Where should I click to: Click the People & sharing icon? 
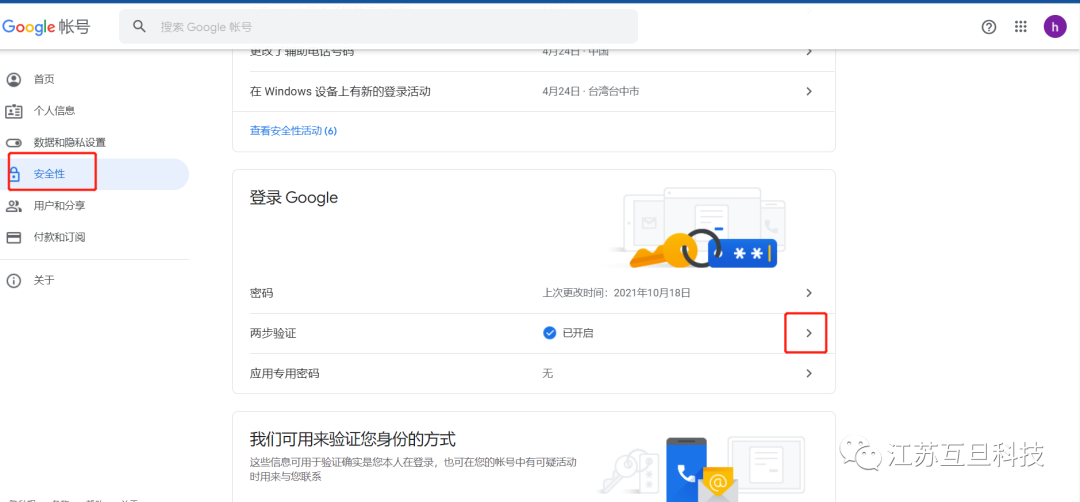[x=14, y=206]
